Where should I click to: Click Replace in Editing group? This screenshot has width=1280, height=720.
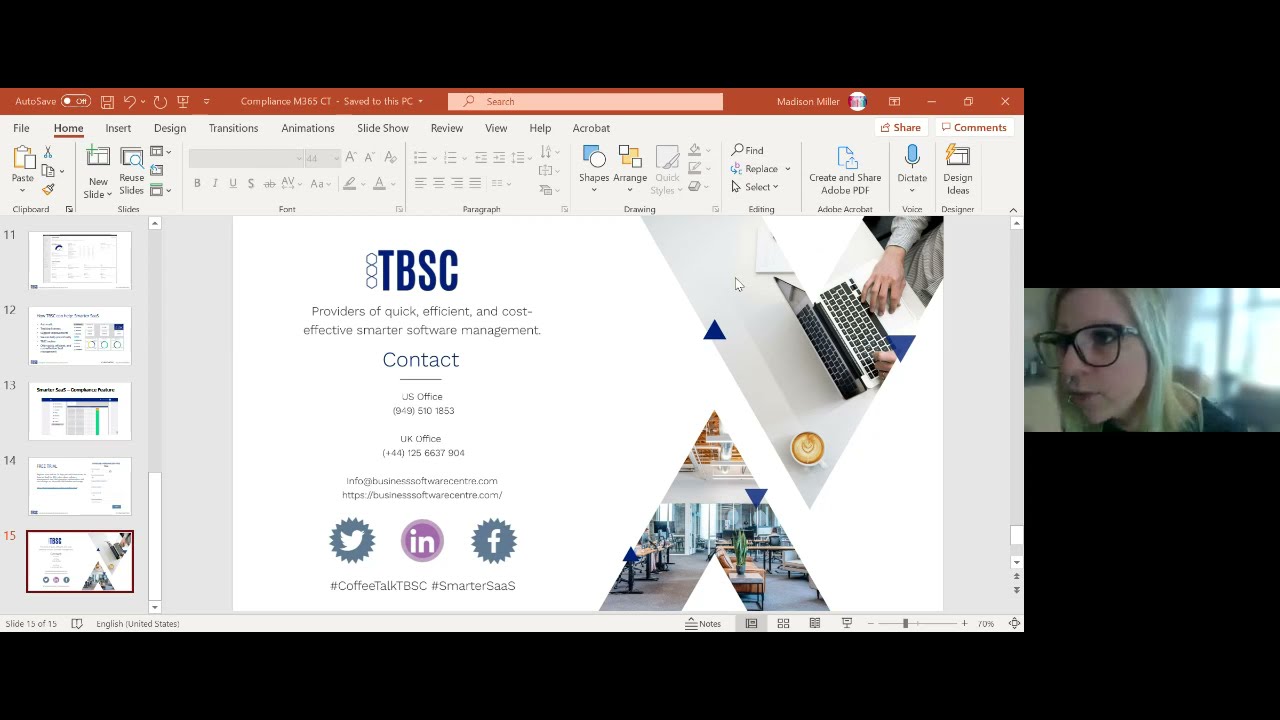755,169
